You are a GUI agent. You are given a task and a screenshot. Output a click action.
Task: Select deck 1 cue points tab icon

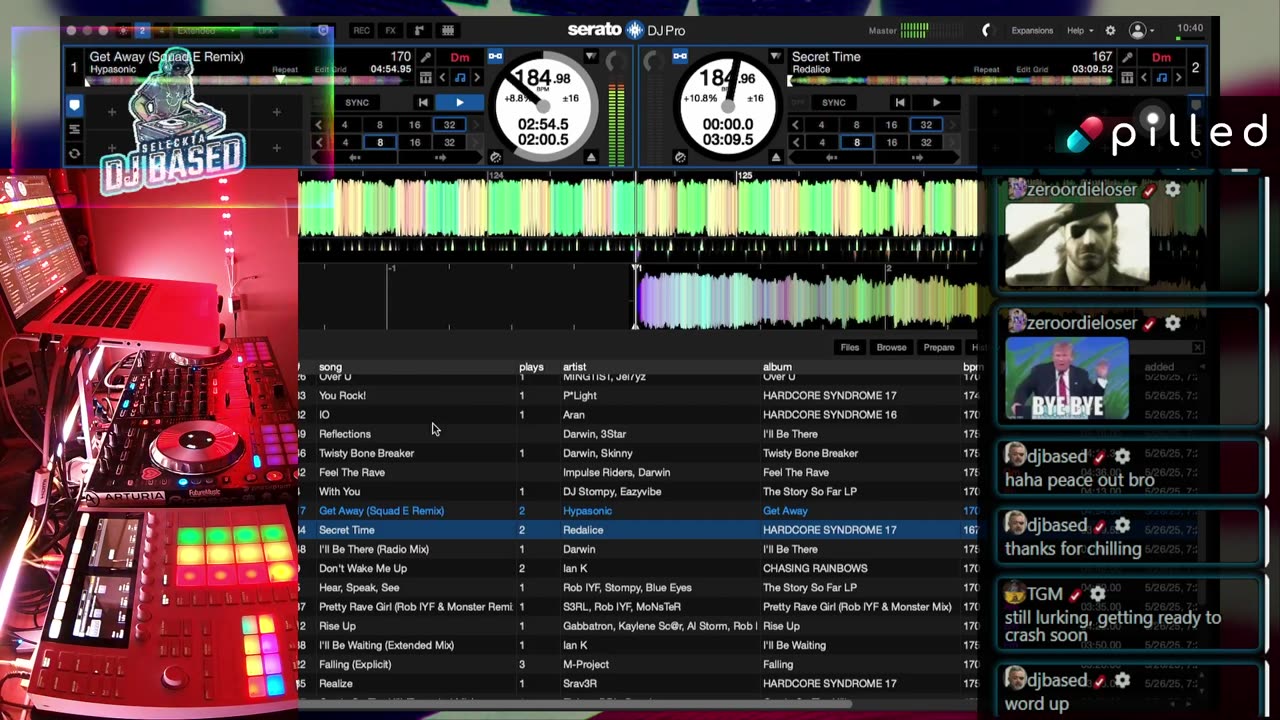coord(74,104)
